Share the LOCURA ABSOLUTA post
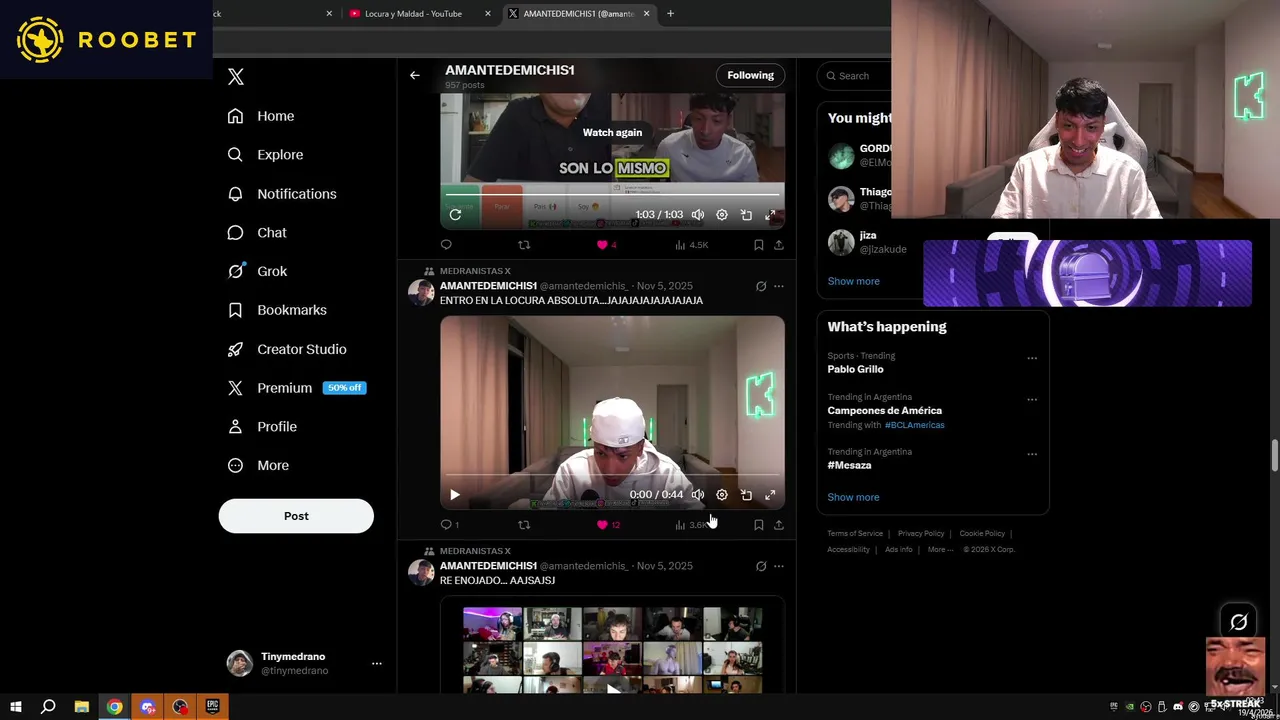 [779, 525]
